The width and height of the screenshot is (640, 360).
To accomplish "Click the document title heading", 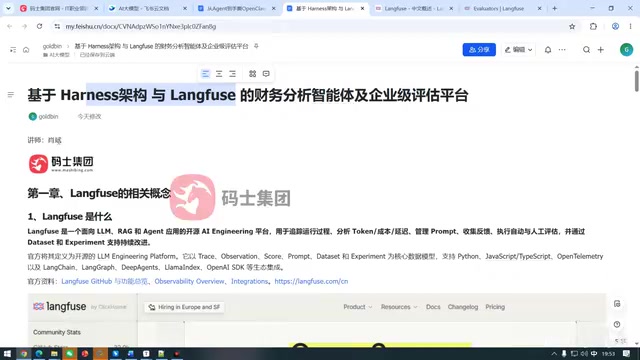I will click(x=248, y=95).
